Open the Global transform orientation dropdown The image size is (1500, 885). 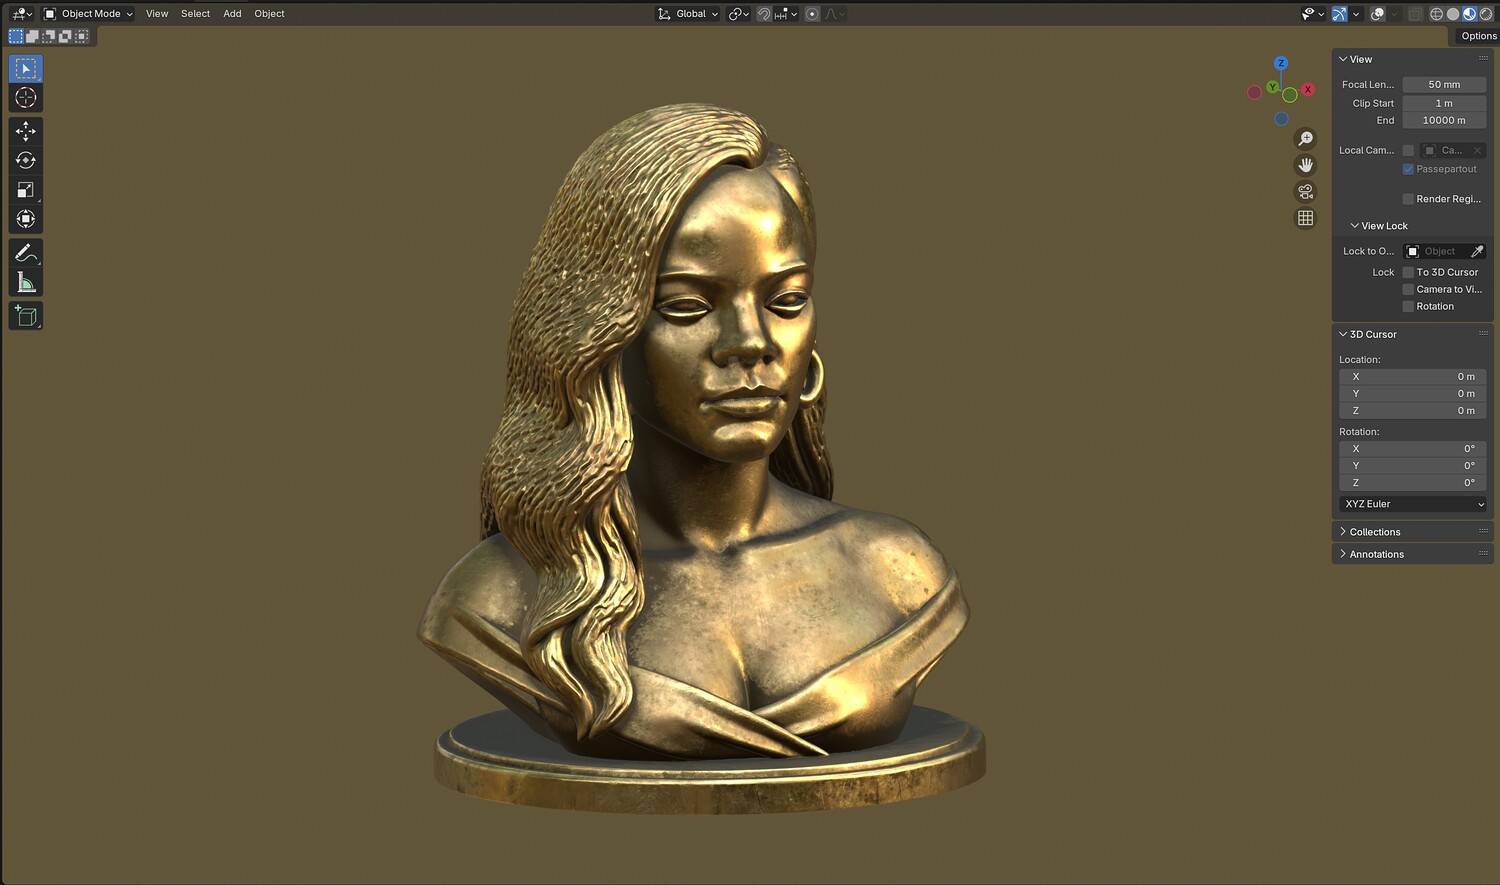coord(688,14)
